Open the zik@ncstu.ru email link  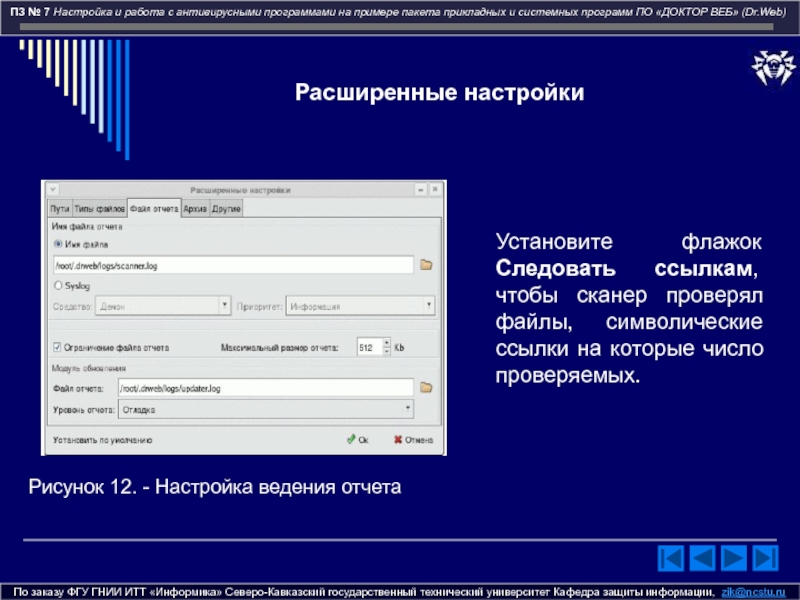(755, 592)
